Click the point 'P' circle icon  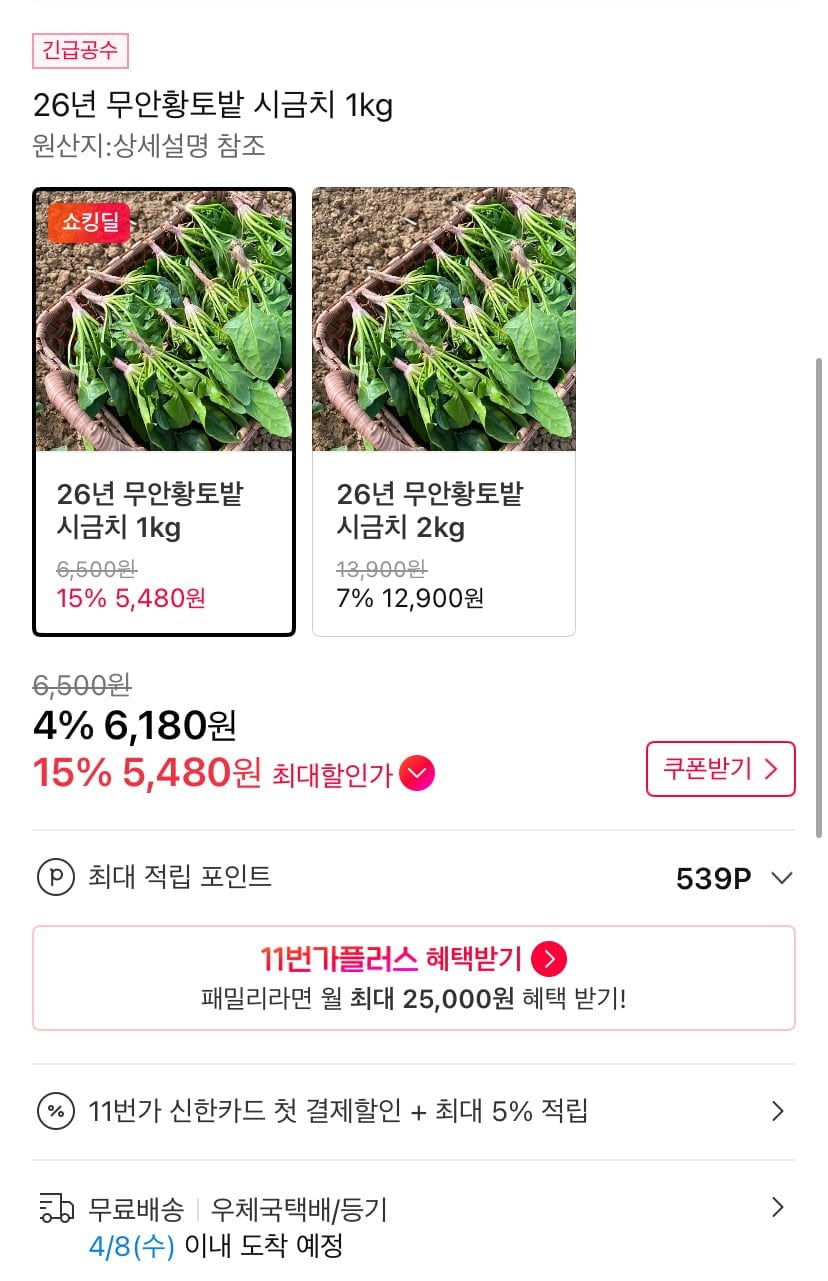coord(55,878)
